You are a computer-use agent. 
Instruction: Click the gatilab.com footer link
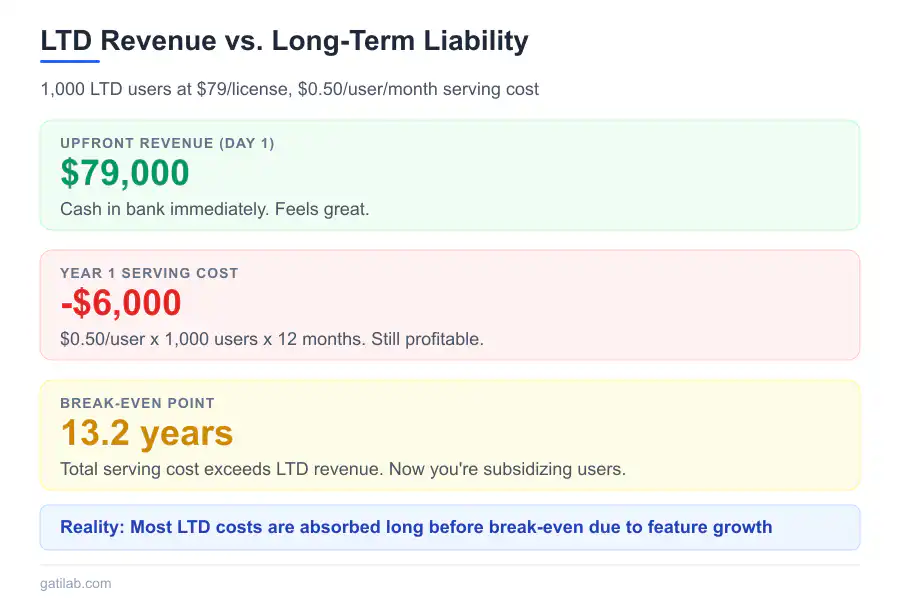coord(76,583)
